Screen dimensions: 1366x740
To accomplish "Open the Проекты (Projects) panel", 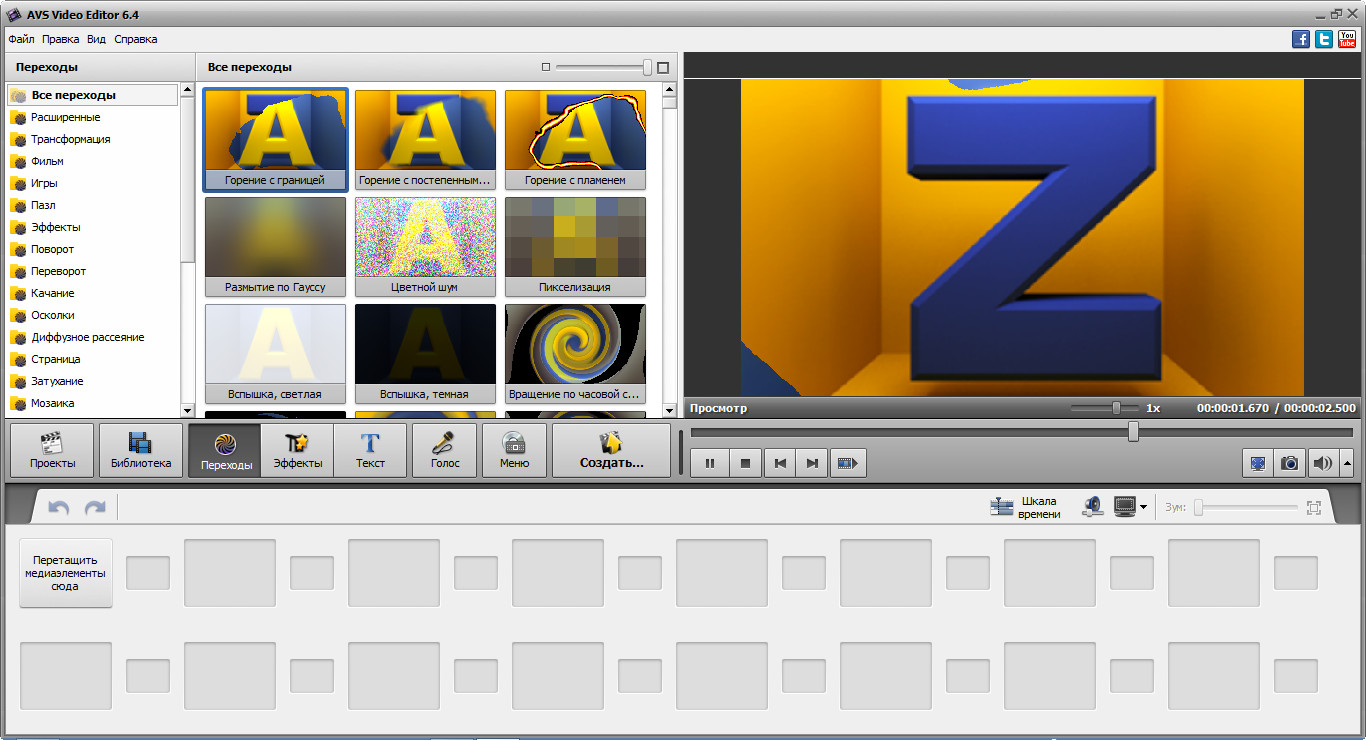I will (x=52, y=450).
